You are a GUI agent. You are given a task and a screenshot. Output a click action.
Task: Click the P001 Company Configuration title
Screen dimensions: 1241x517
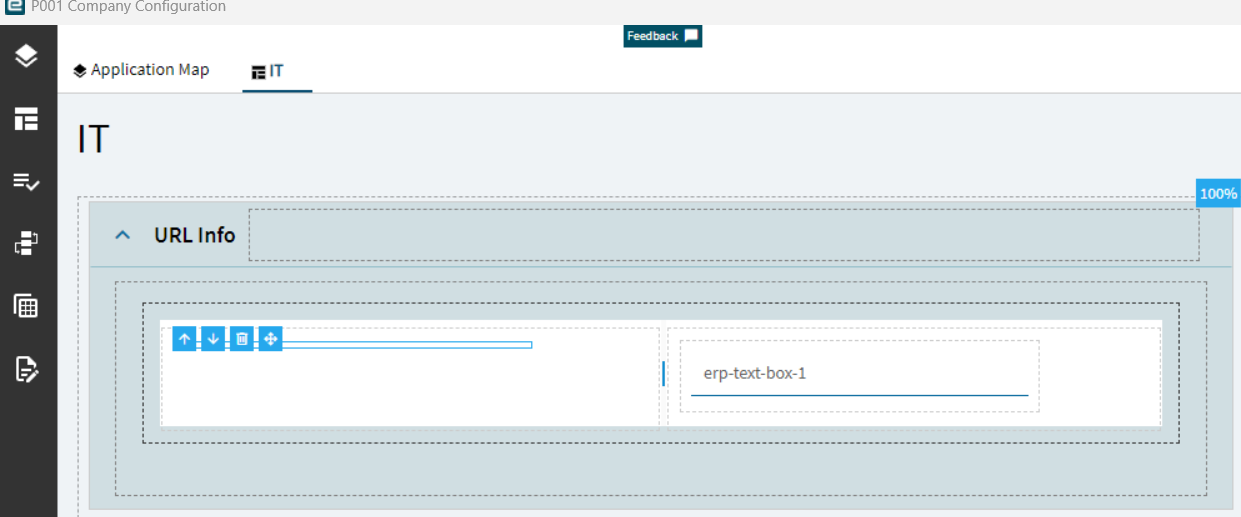pos(128,6)
